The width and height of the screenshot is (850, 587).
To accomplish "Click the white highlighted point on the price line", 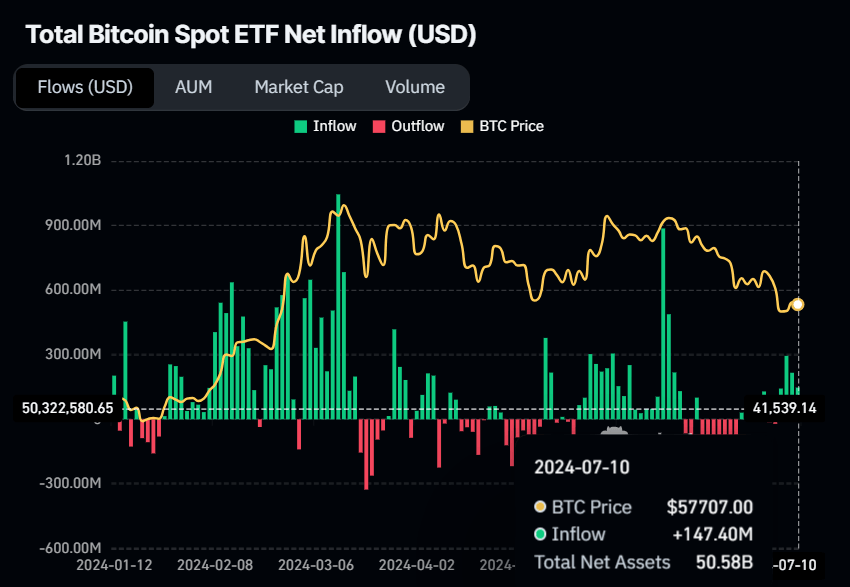I will tap(797, 302).
